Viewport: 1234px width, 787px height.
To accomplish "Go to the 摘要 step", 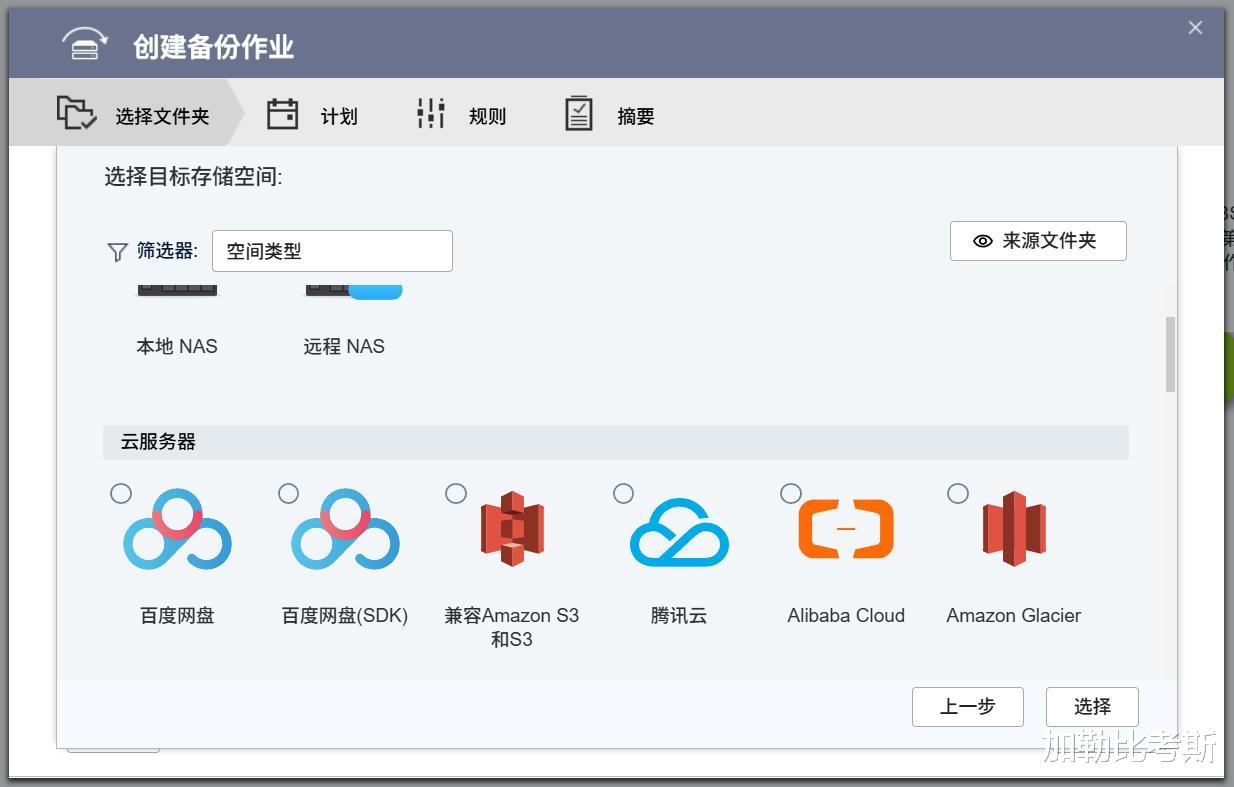I will tap(608, 115).
